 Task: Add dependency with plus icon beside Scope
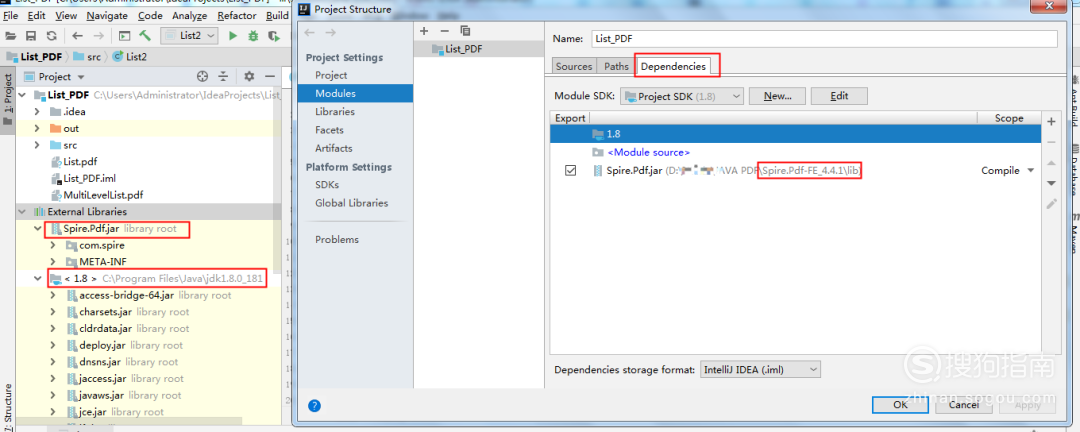point(1051,122)
